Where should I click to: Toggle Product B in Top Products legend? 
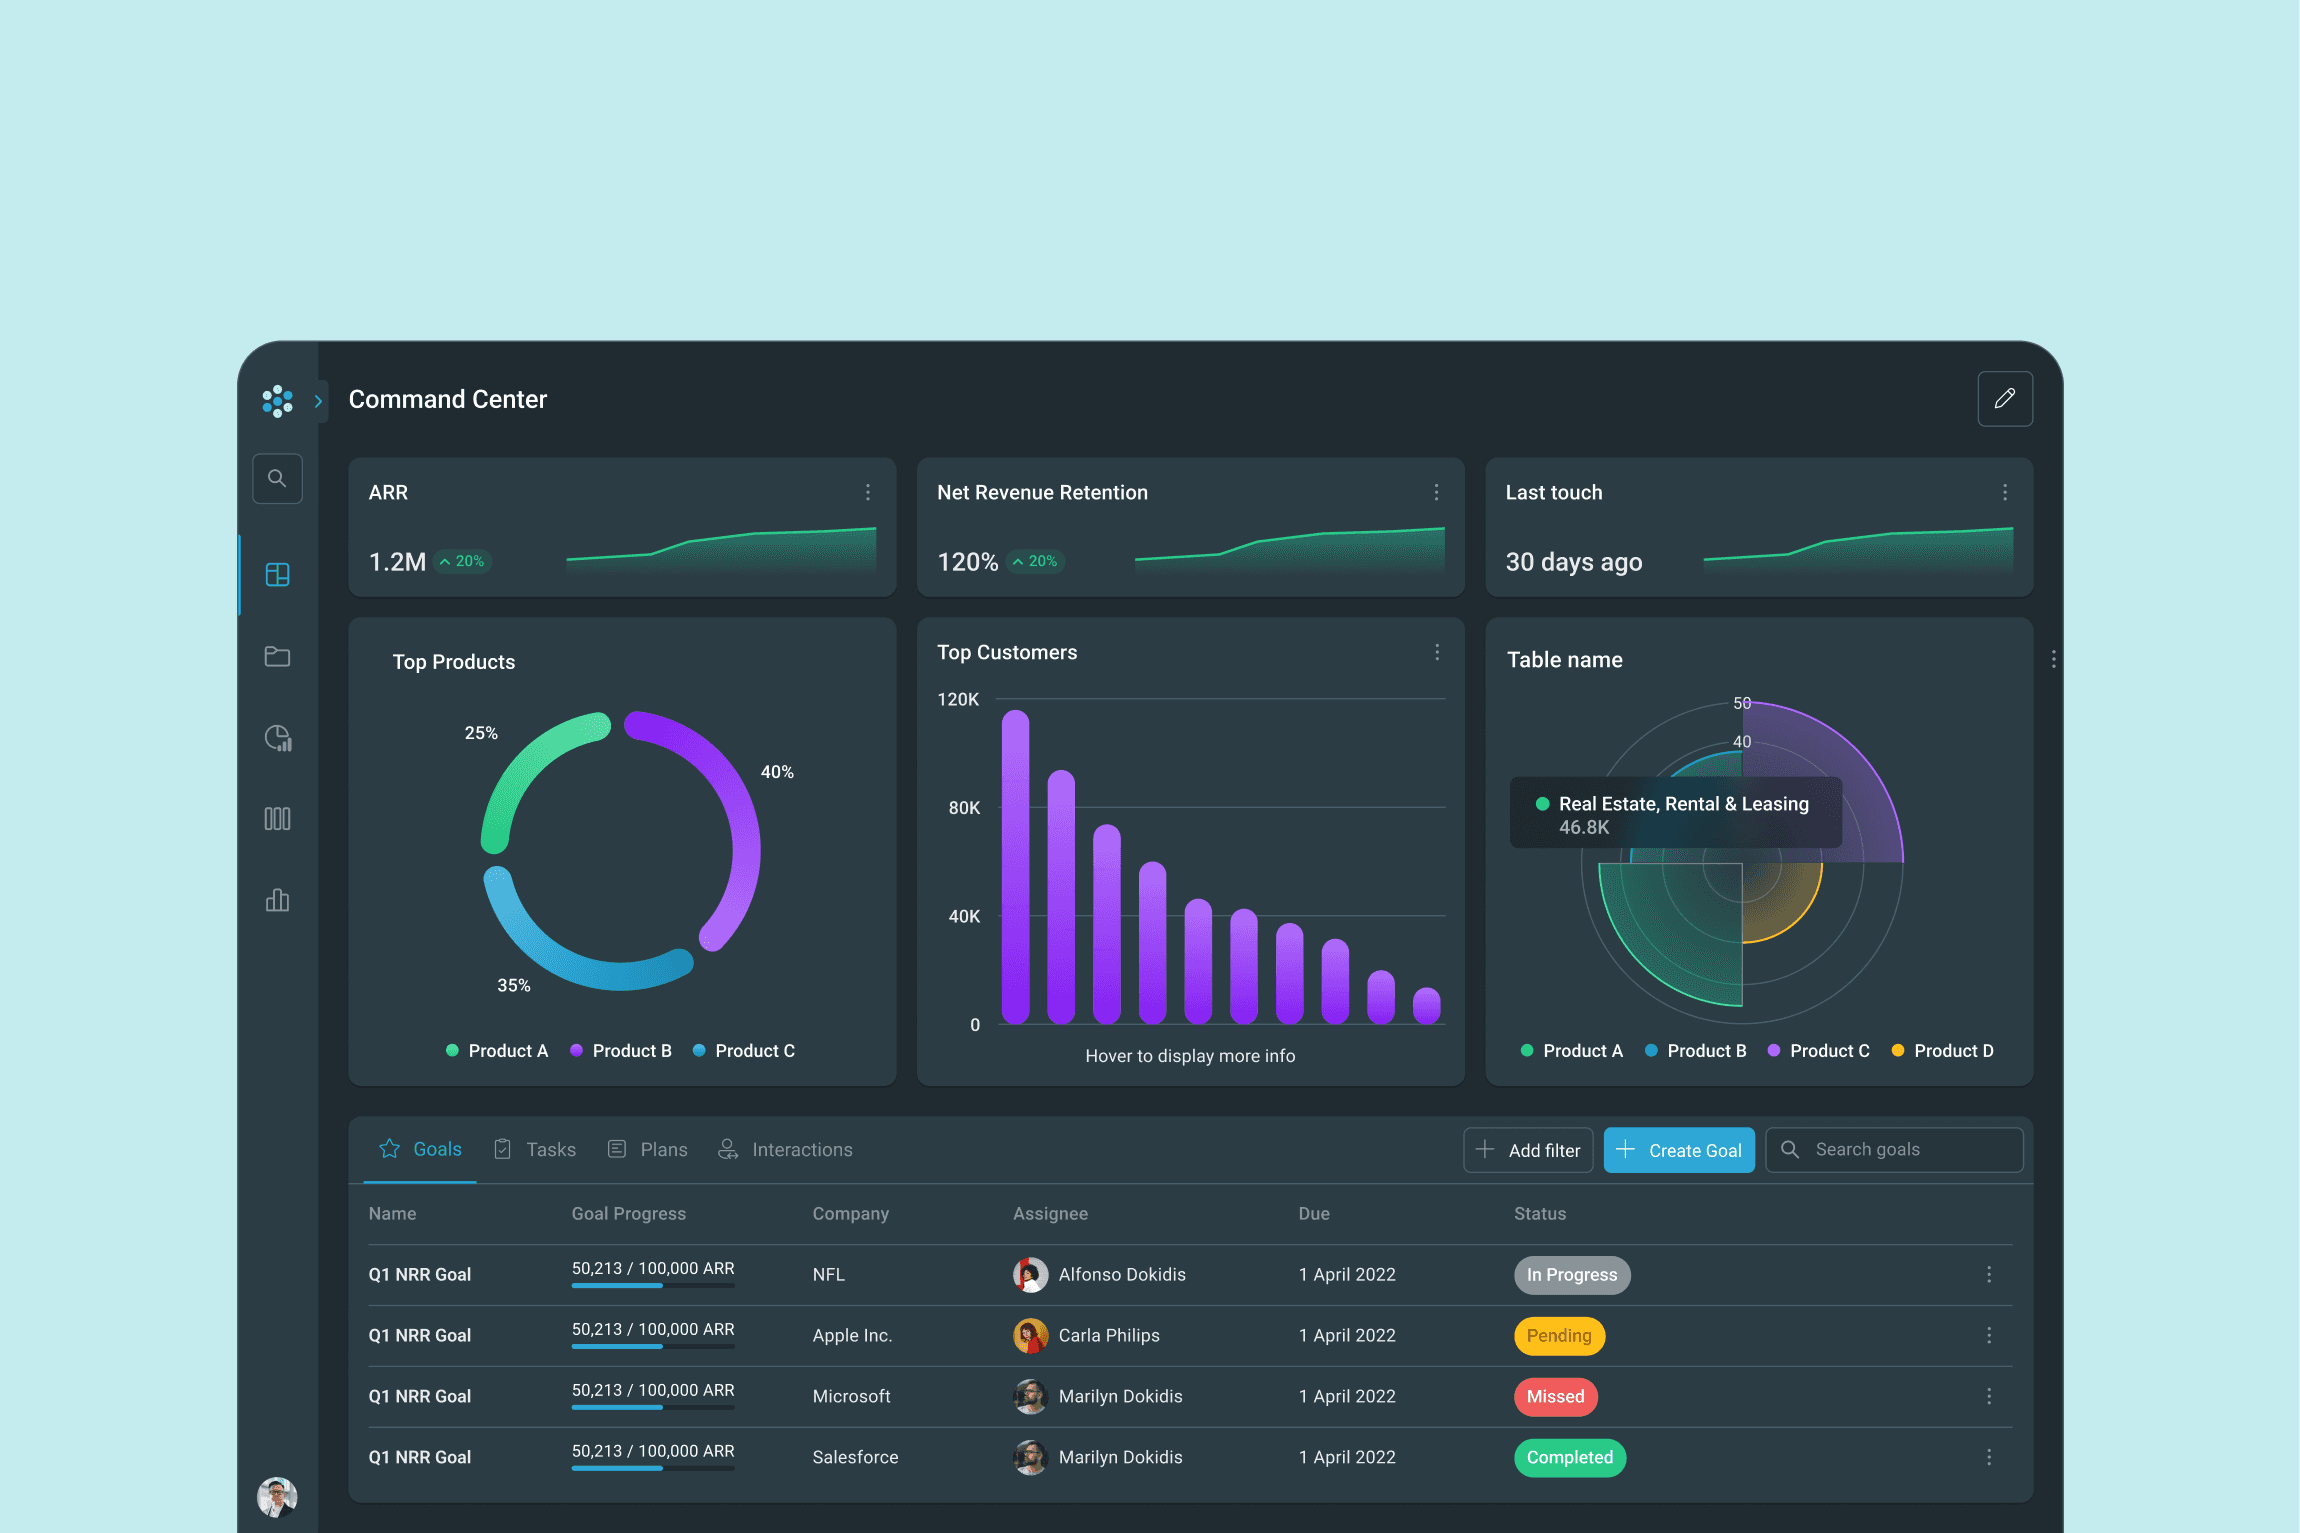tap(621, 1051)
